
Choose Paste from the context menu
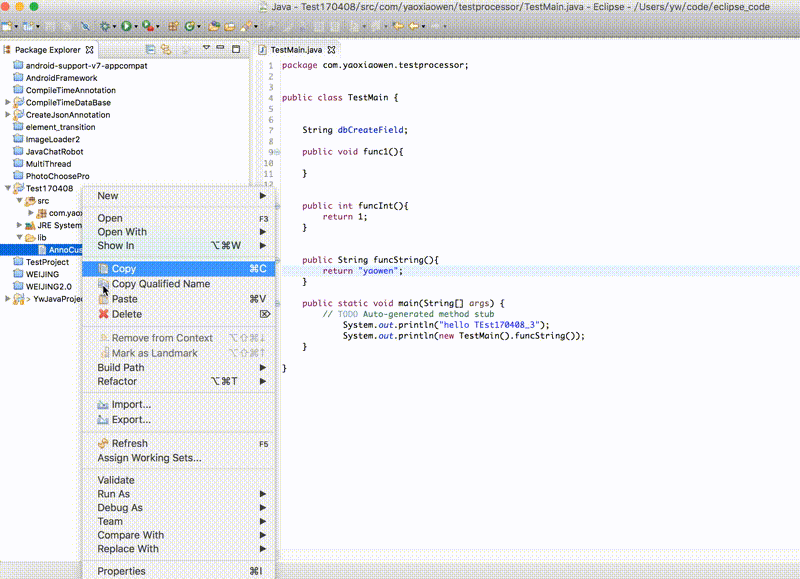(x=179, y=299)
